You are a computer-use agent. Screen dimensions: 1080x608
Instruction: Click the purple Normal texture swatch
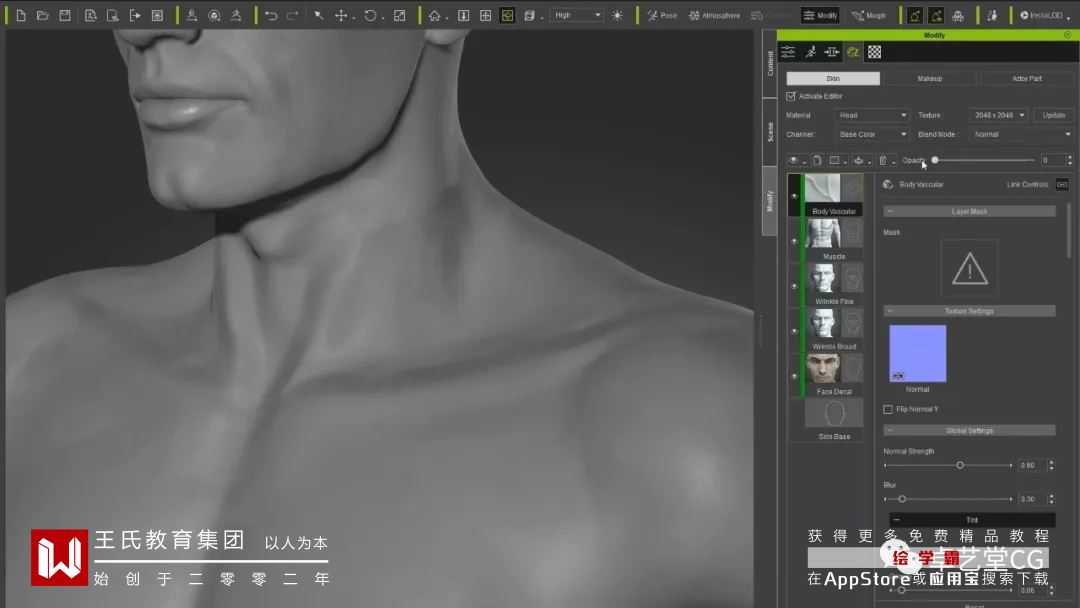tap(917, 354)
